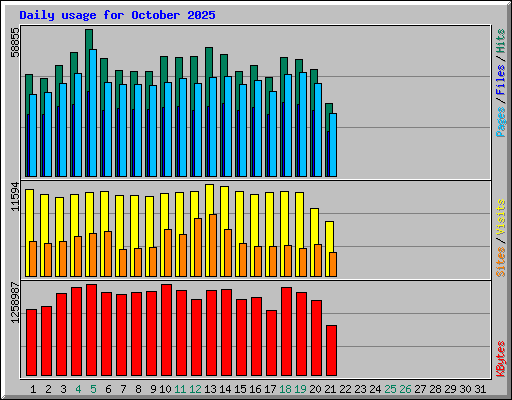The height and width of the screenshot is (400, 512).
Task: Click the 'Files' legend label
Action: tap(501, 80)
